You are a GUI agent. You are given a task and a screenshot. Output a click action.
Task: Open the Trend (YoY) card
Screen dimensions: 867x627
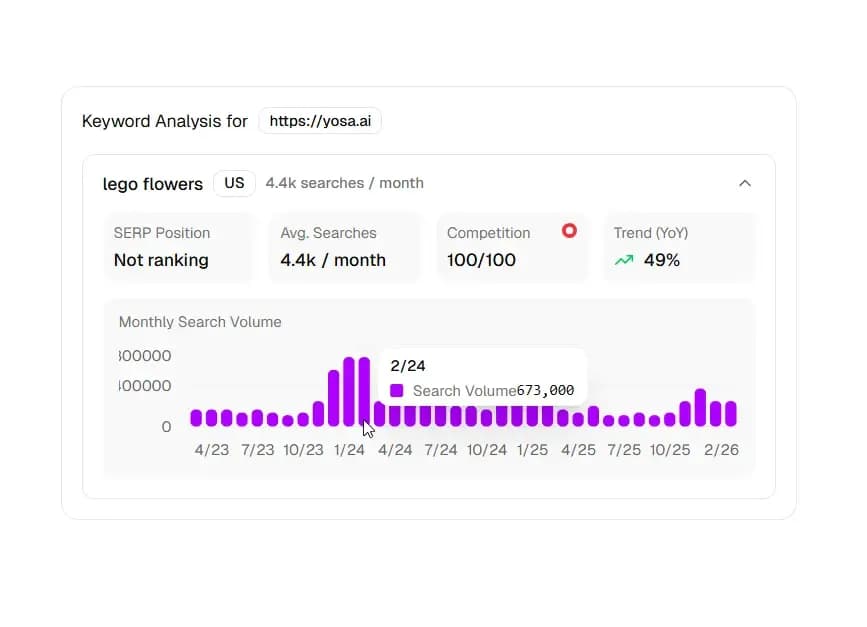point(678,247)
